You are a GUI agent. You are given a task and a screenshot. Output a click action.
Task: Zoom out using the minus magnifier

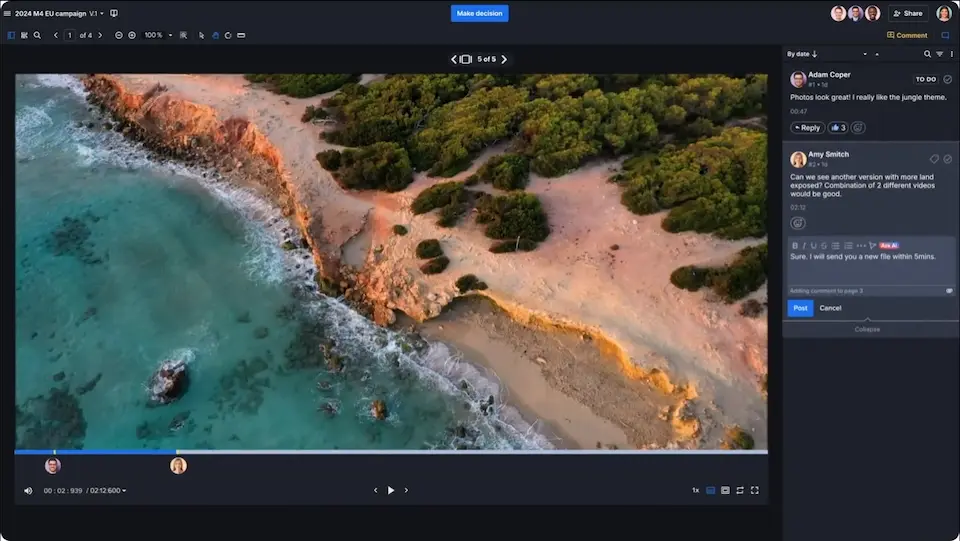(119, 35)
